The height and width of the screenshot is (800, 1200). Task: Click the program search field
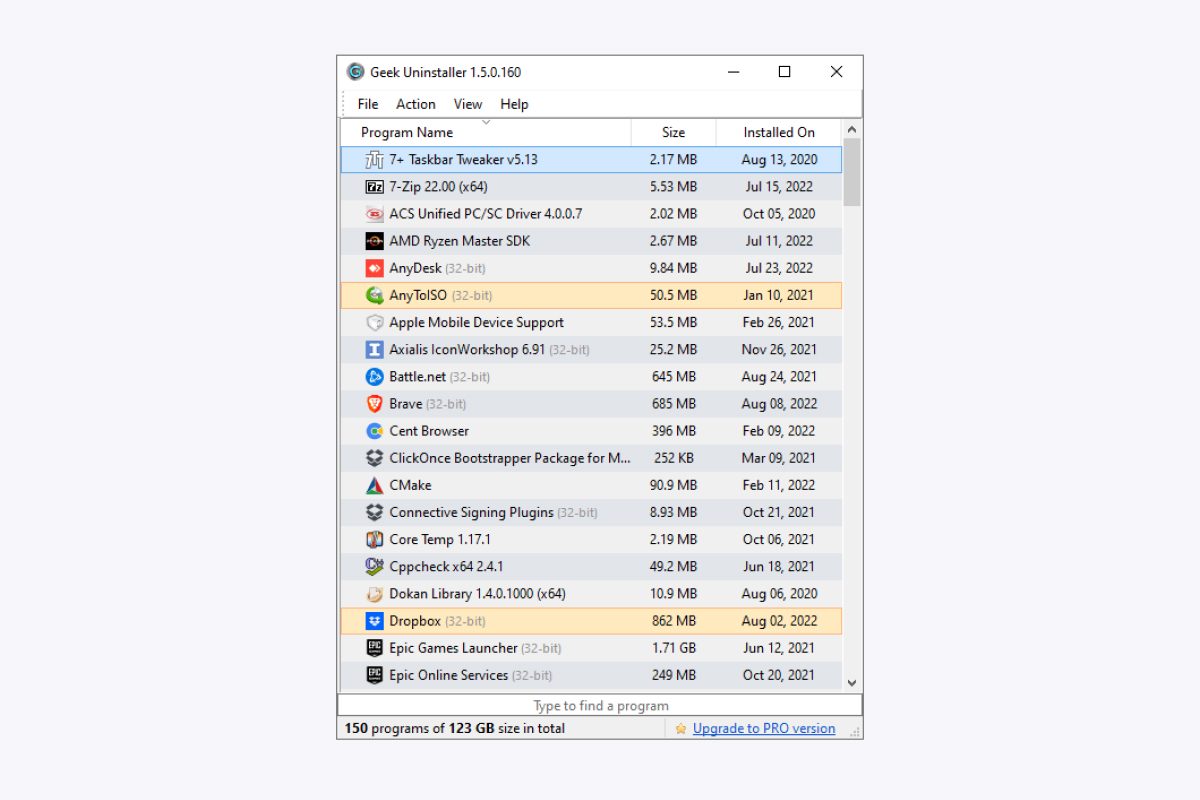[x=600, y=705]
